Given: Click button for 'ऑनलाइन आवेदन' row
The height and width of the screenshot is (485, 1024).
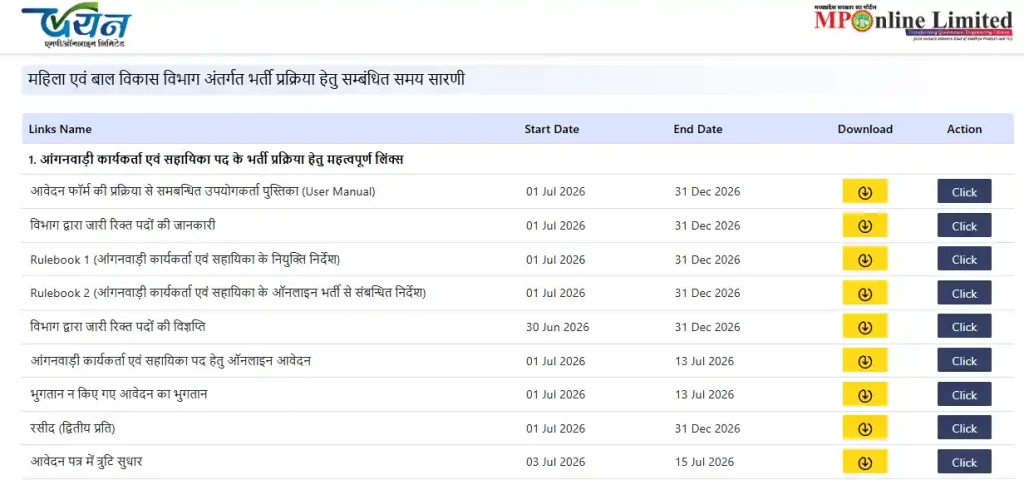Looking at the screenshot, I should tap(964, 361).
